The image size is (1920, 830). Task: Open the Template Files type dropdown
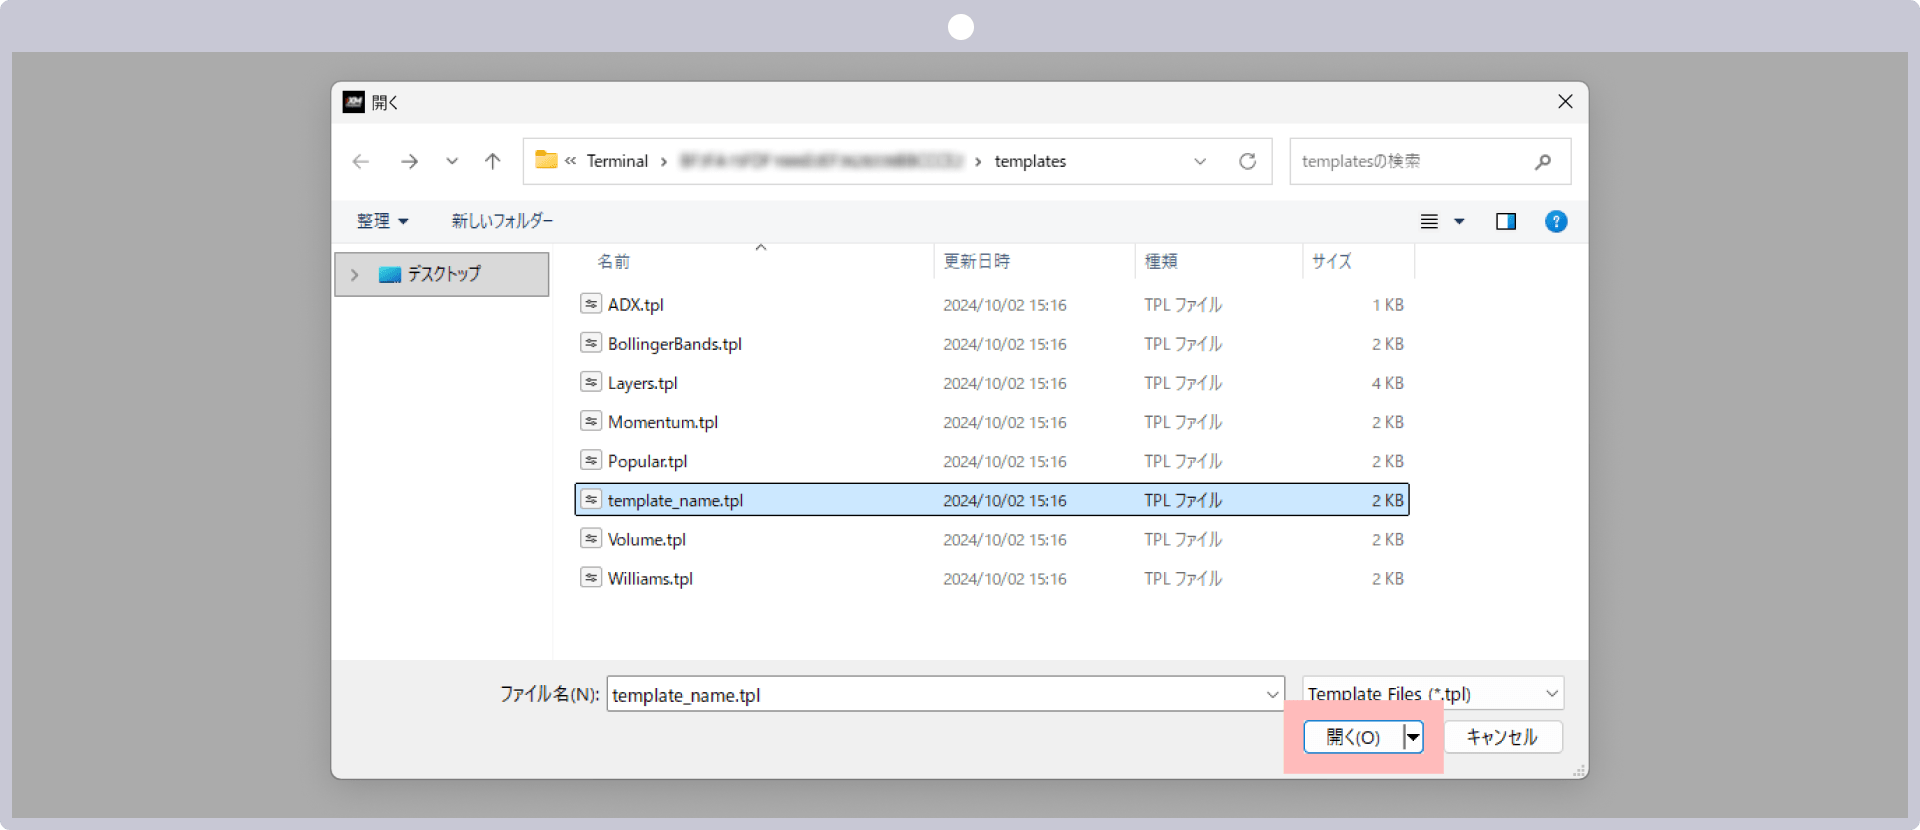[x=1433, y=693]
